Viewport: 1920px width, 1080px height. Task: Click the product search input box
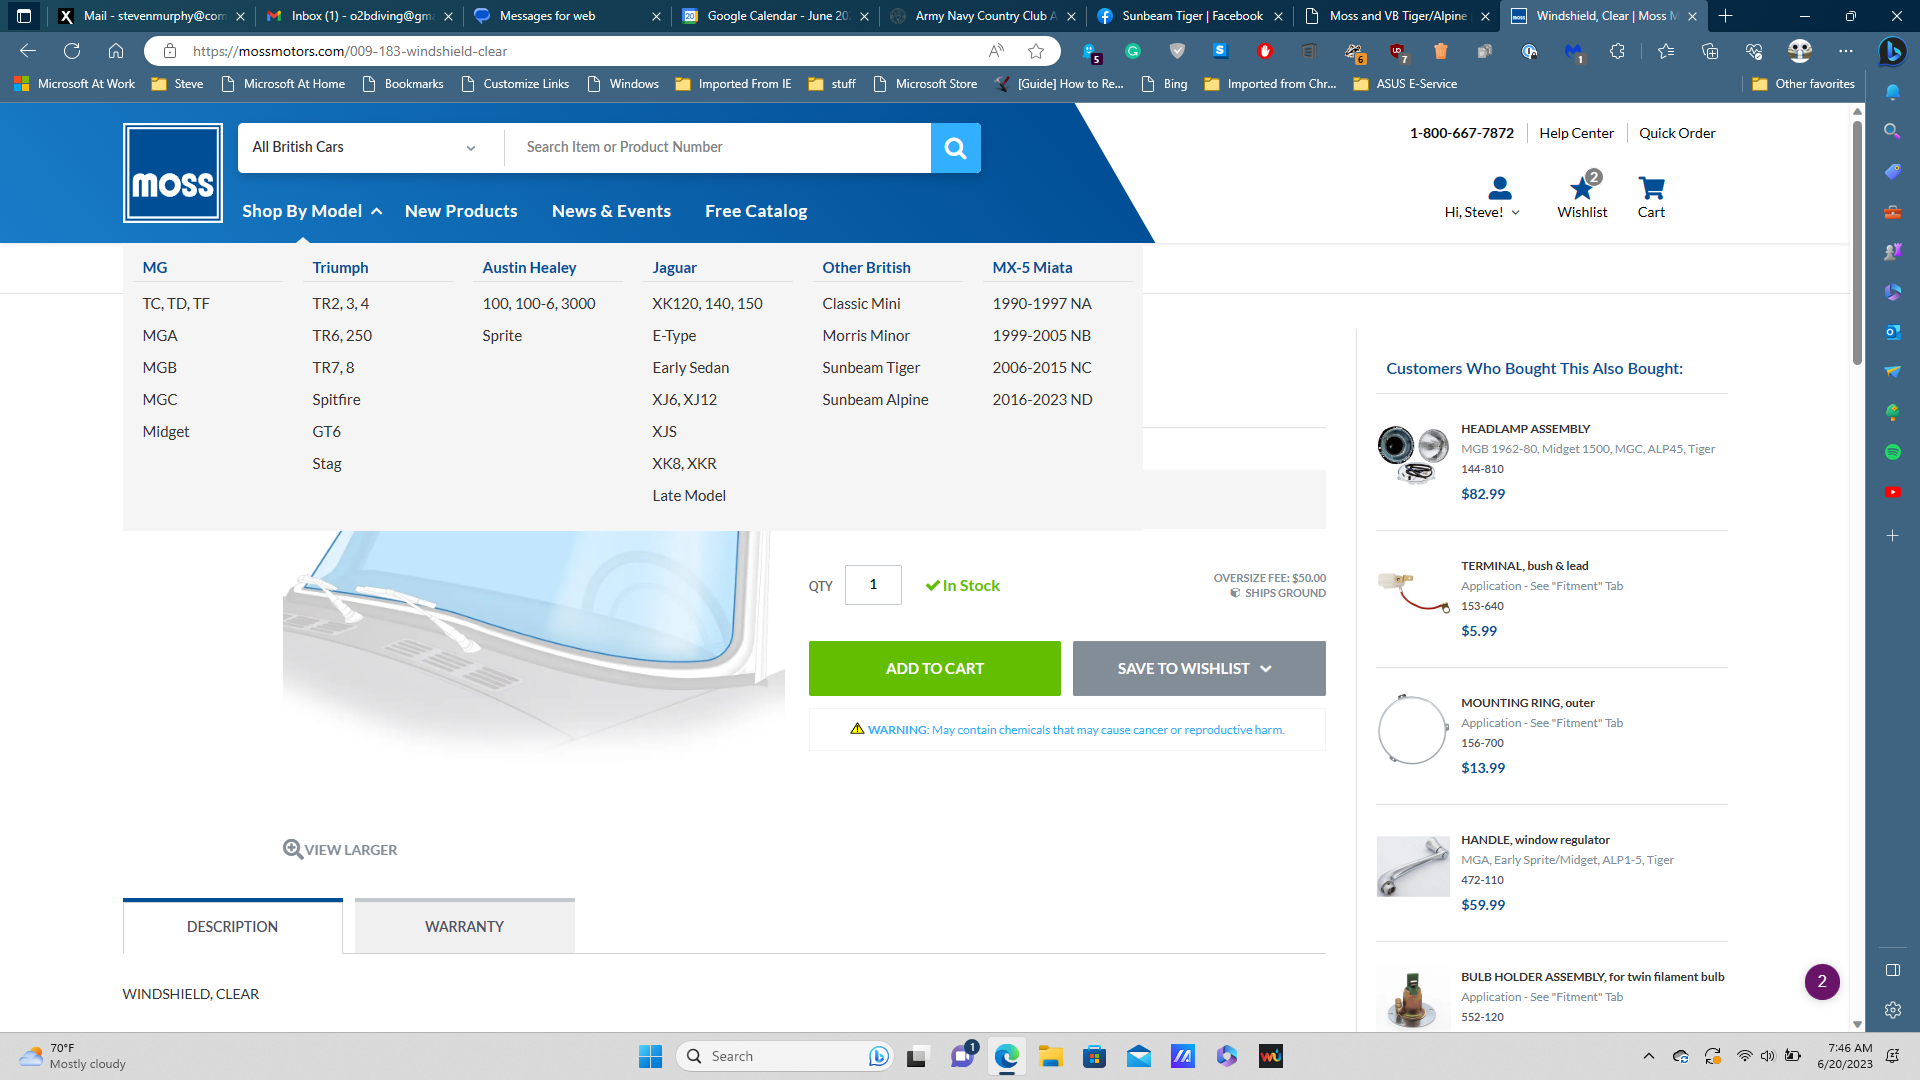tap(718, 148)
